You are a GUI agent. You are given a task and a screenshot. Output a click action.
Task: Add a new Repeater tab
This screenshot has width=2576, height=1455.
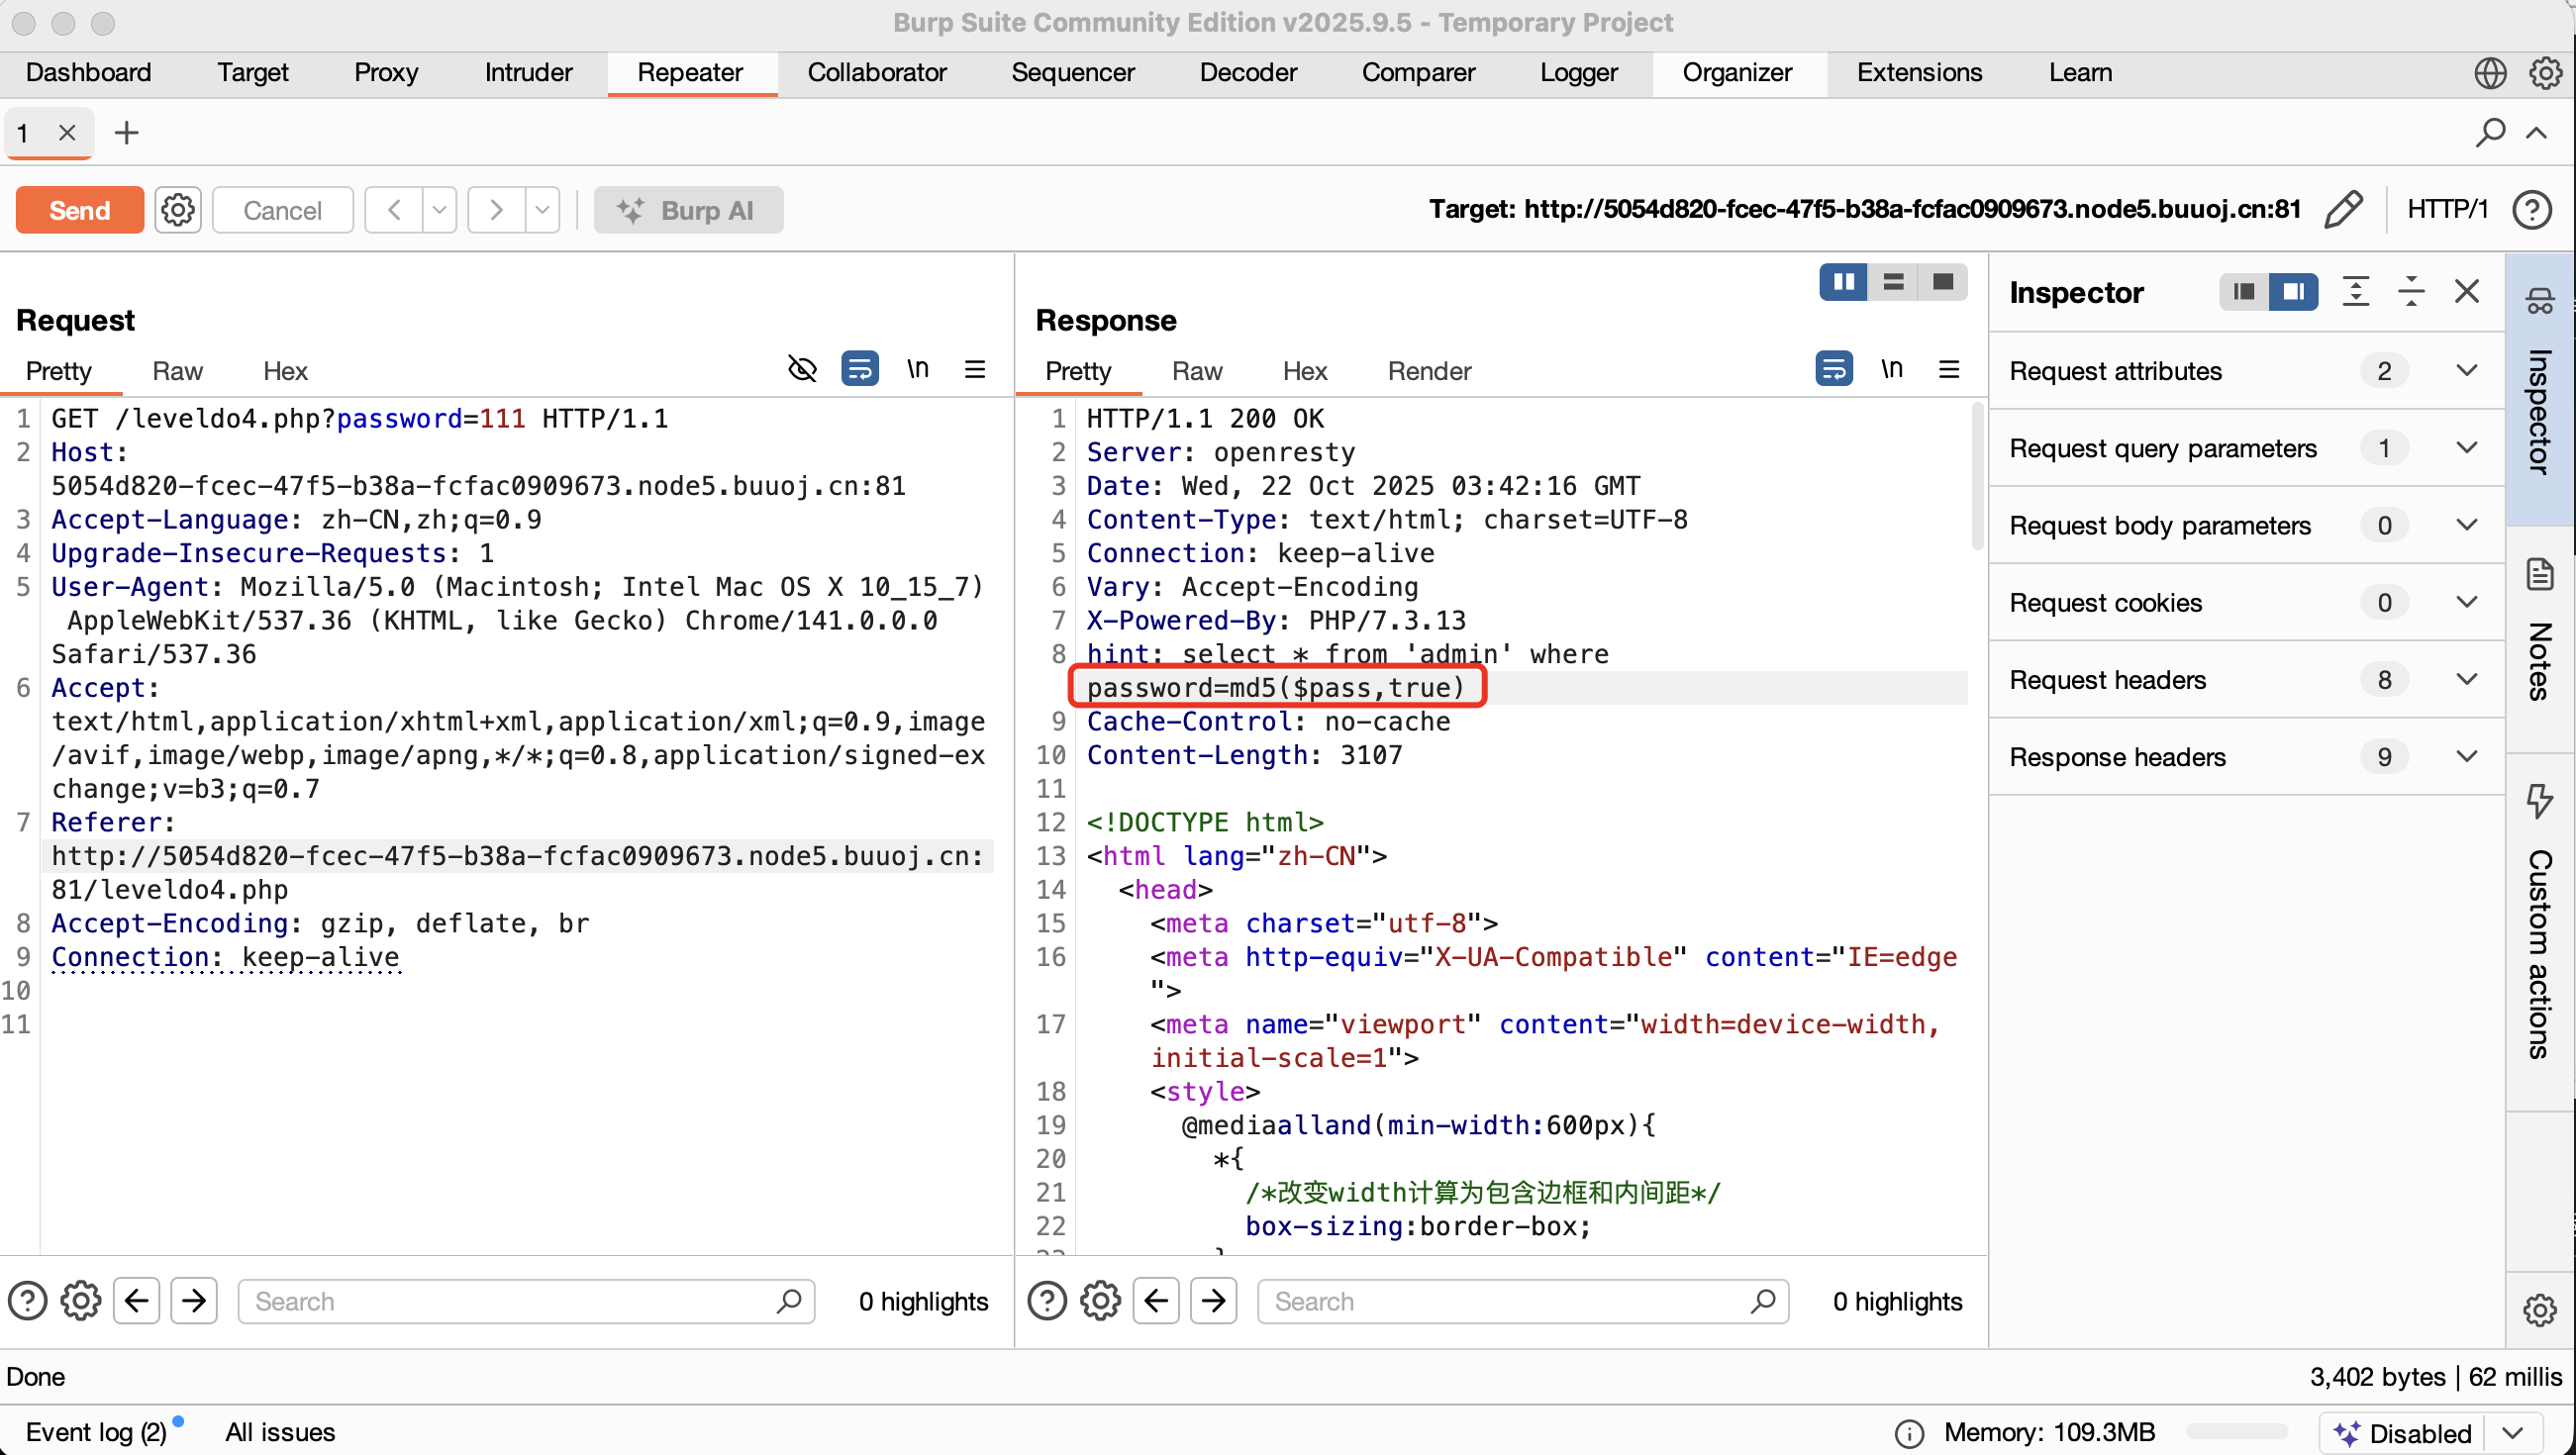point(127,133)
